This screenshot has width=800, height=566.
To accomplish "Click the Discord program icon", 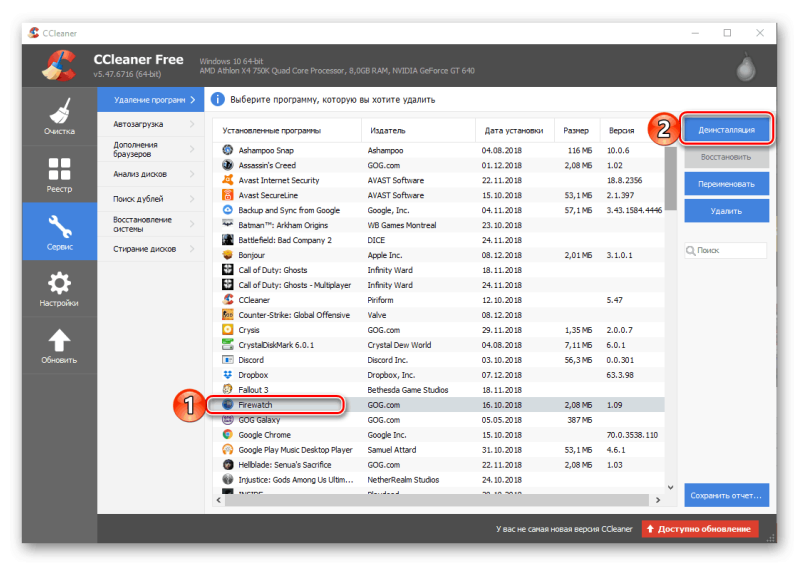I will [x=228, y=360].
